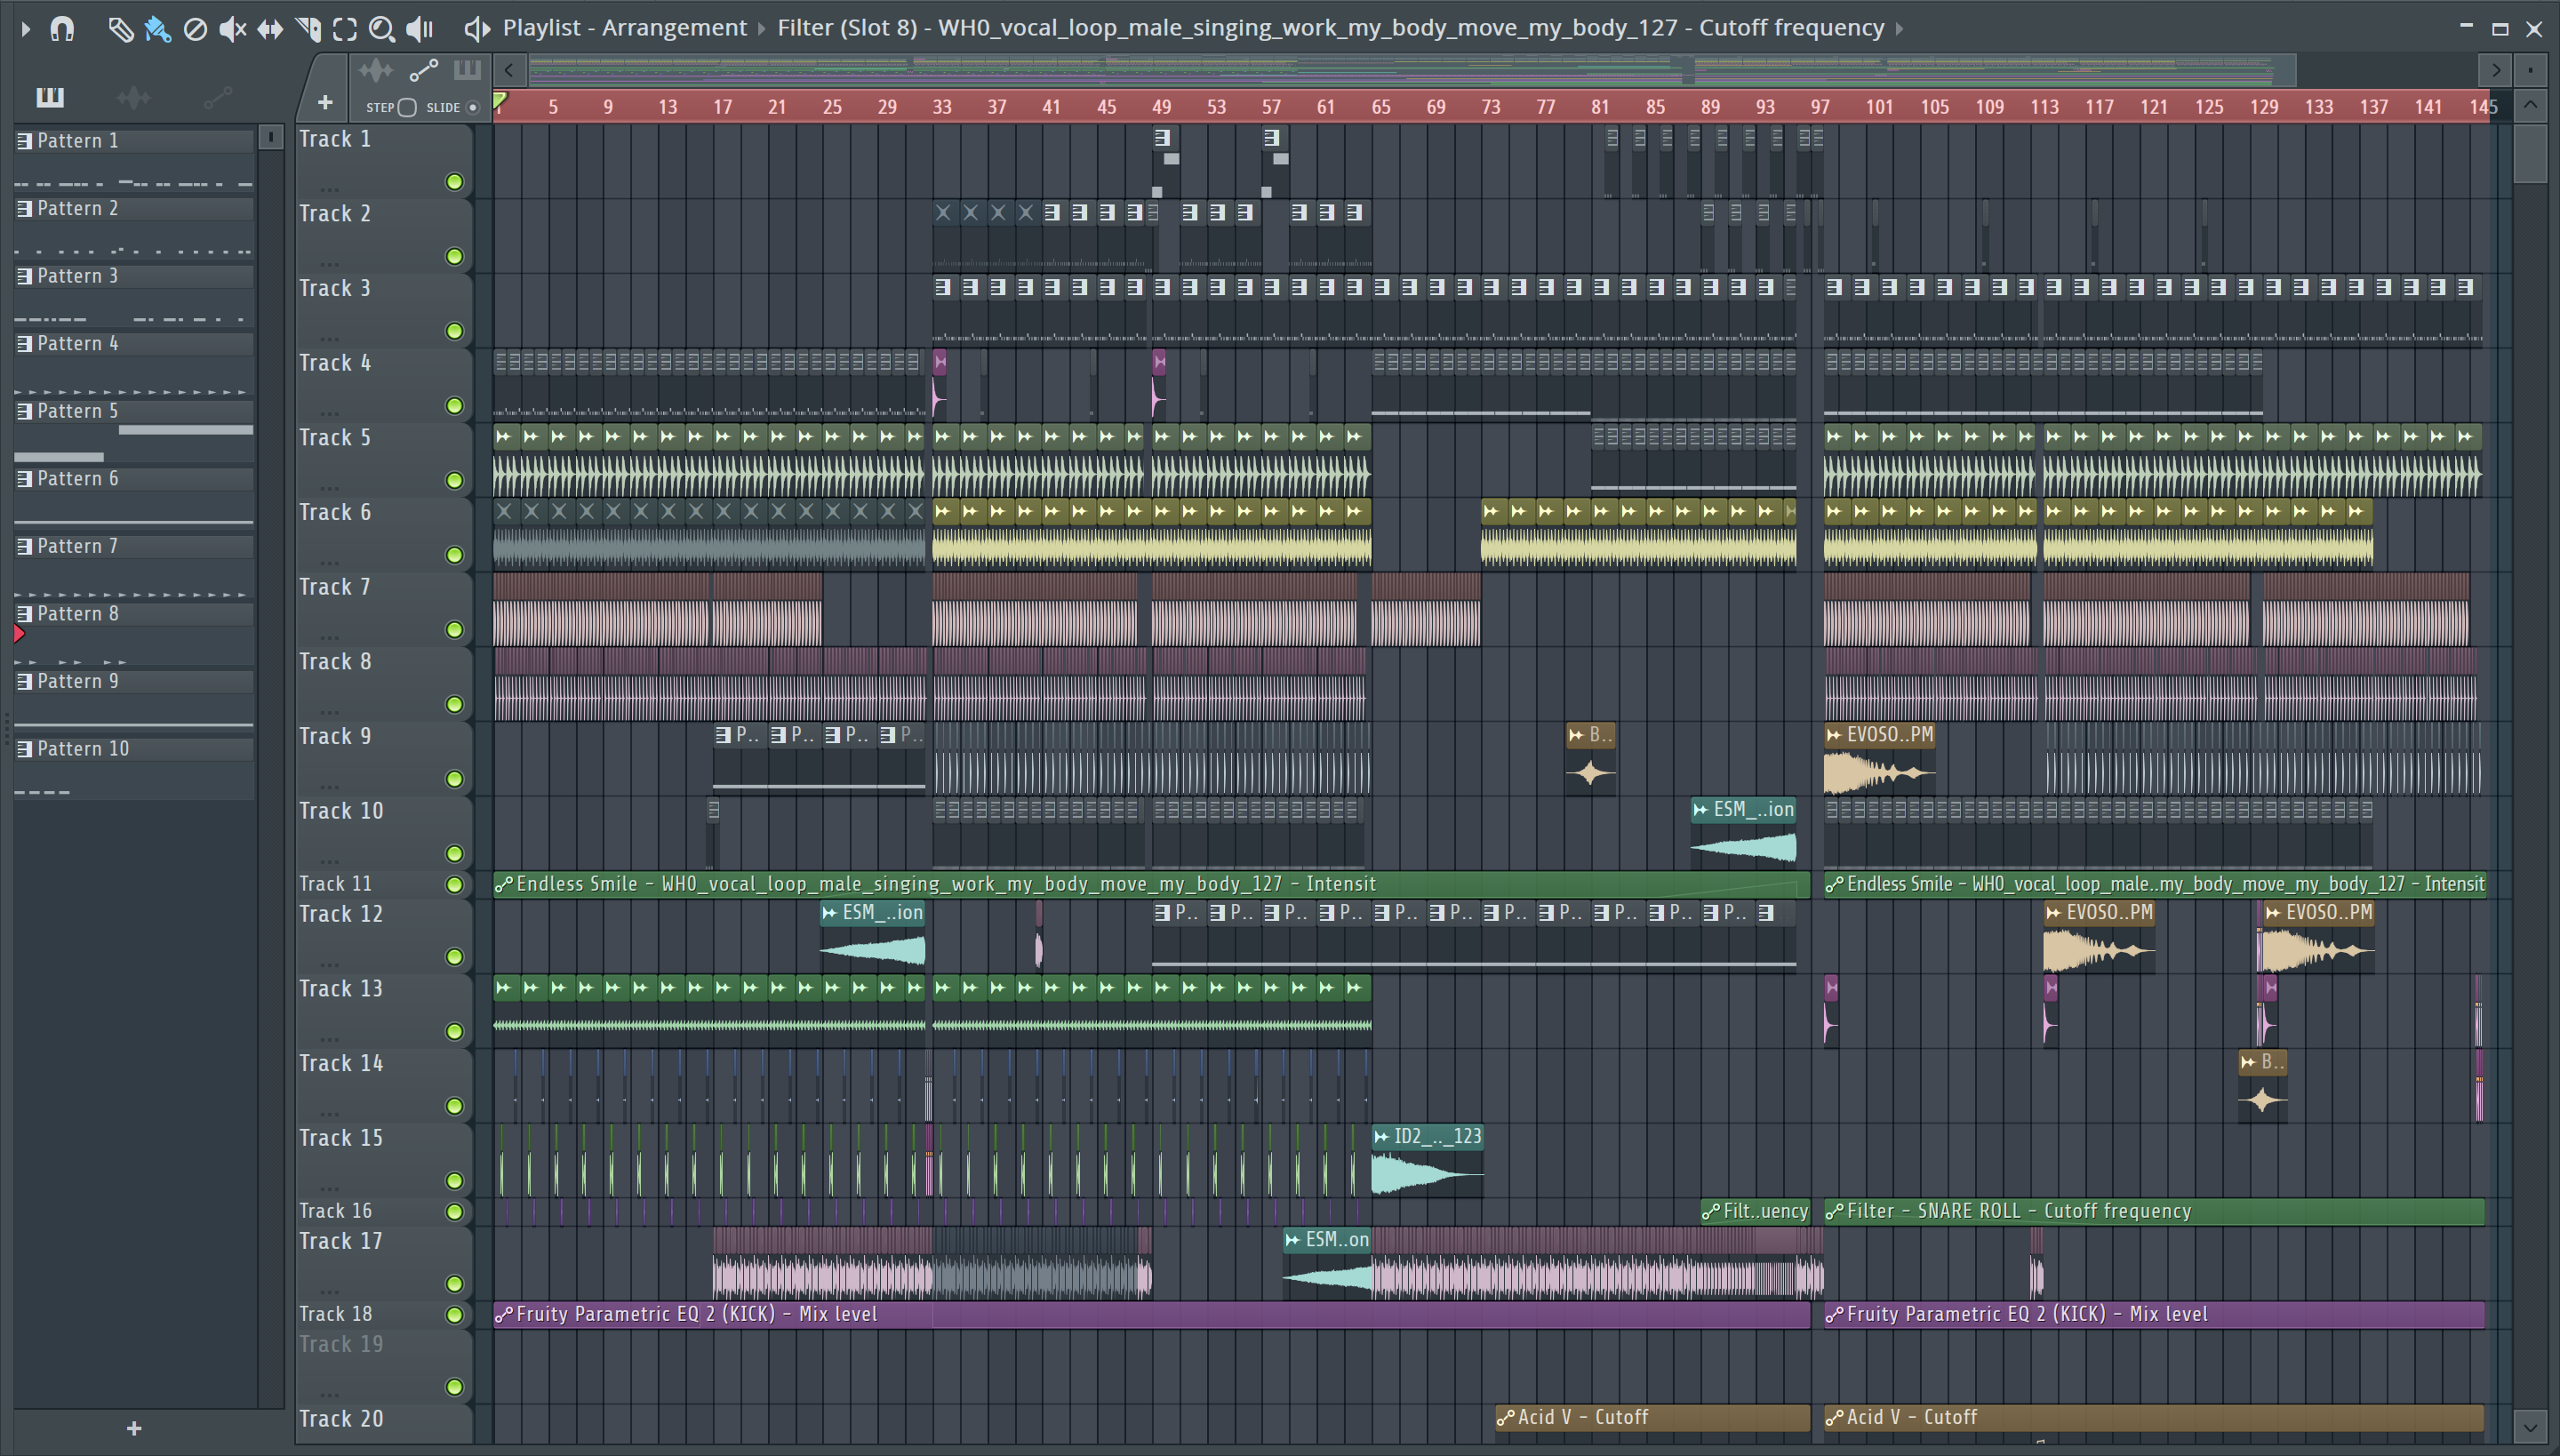This screenshot has height=1456, width=2560.
Task: Show automation clips in the picker panel
Action: click(x=217, y=97)
